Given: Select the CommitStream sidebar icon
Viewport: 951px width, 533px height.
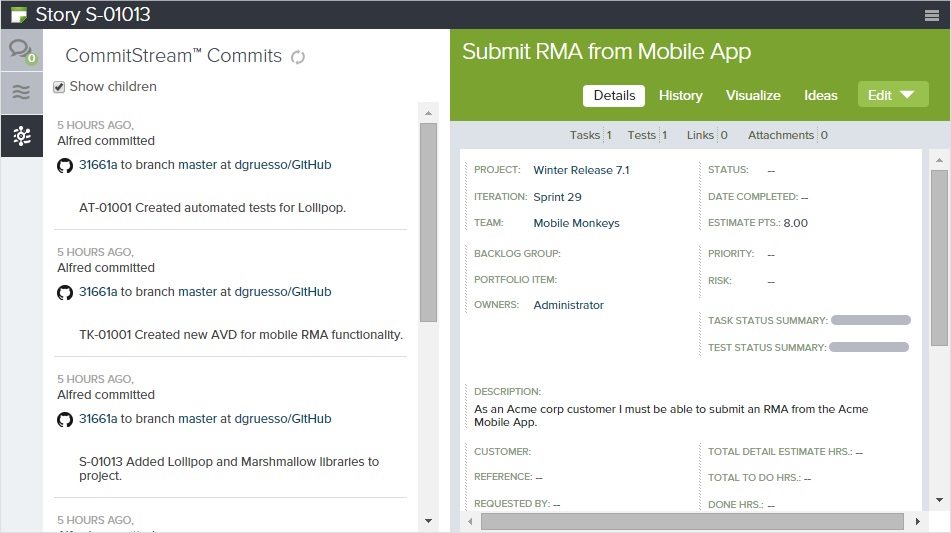Looking at the screenshot, I should [22, 136].
